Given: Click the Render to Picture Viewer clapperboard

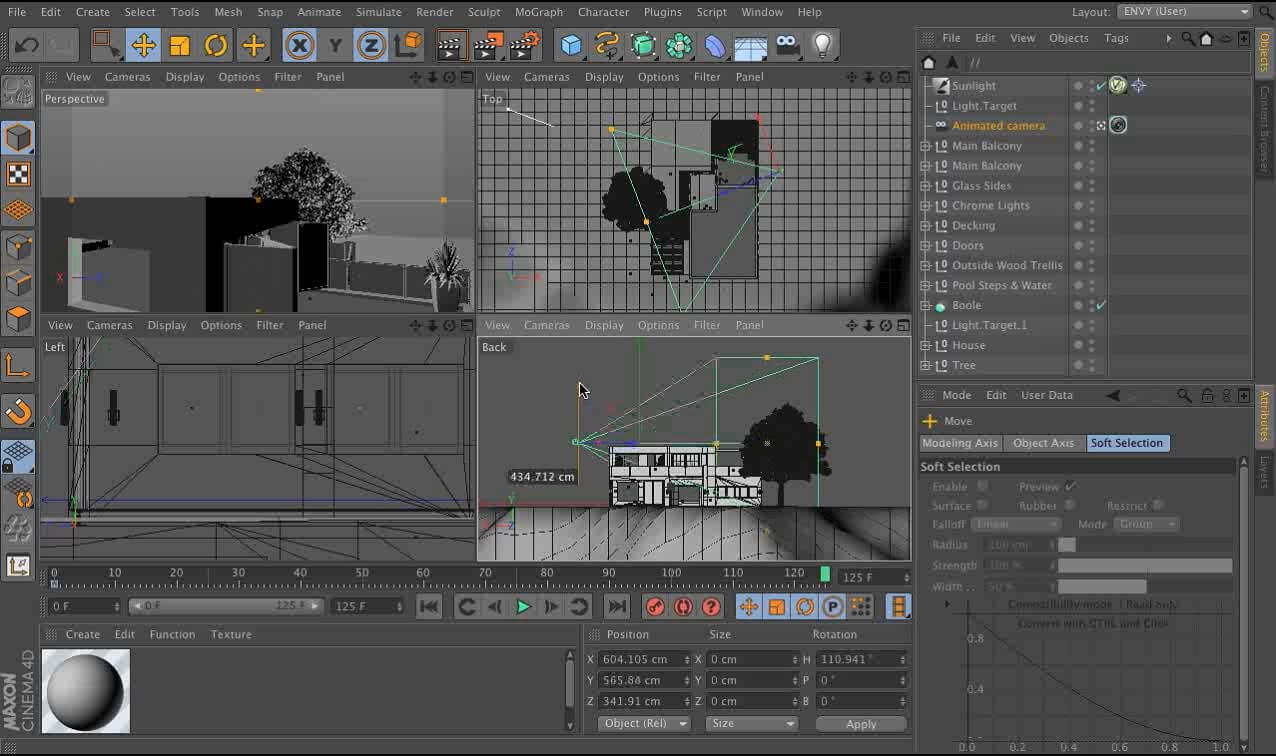Looking at the screenshot, I should (488, 45).
